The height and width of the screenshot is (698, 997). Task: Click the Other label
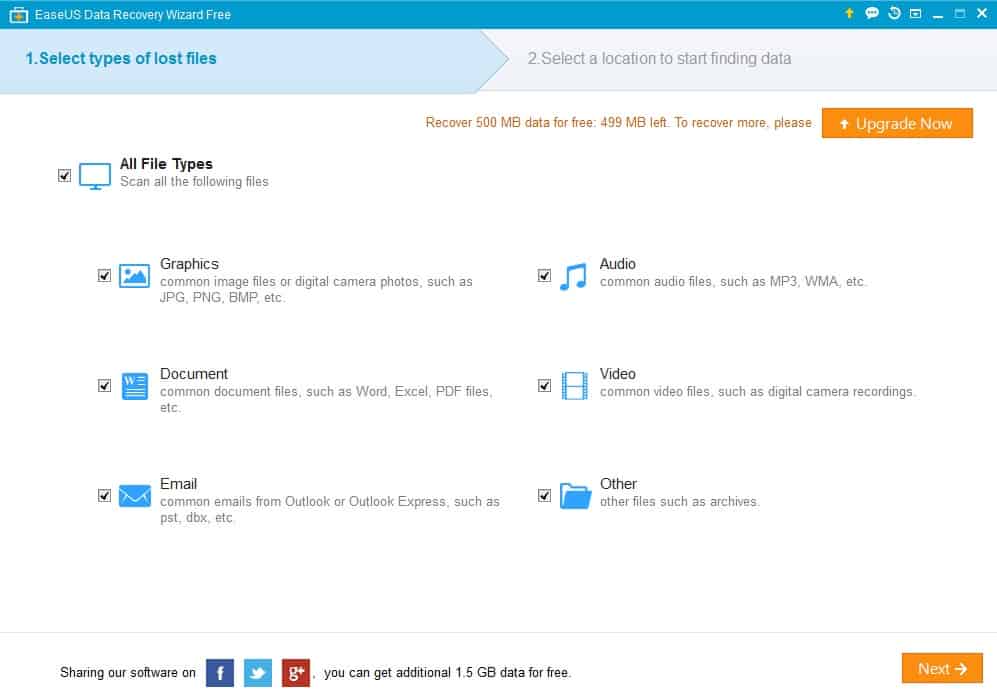618,484
